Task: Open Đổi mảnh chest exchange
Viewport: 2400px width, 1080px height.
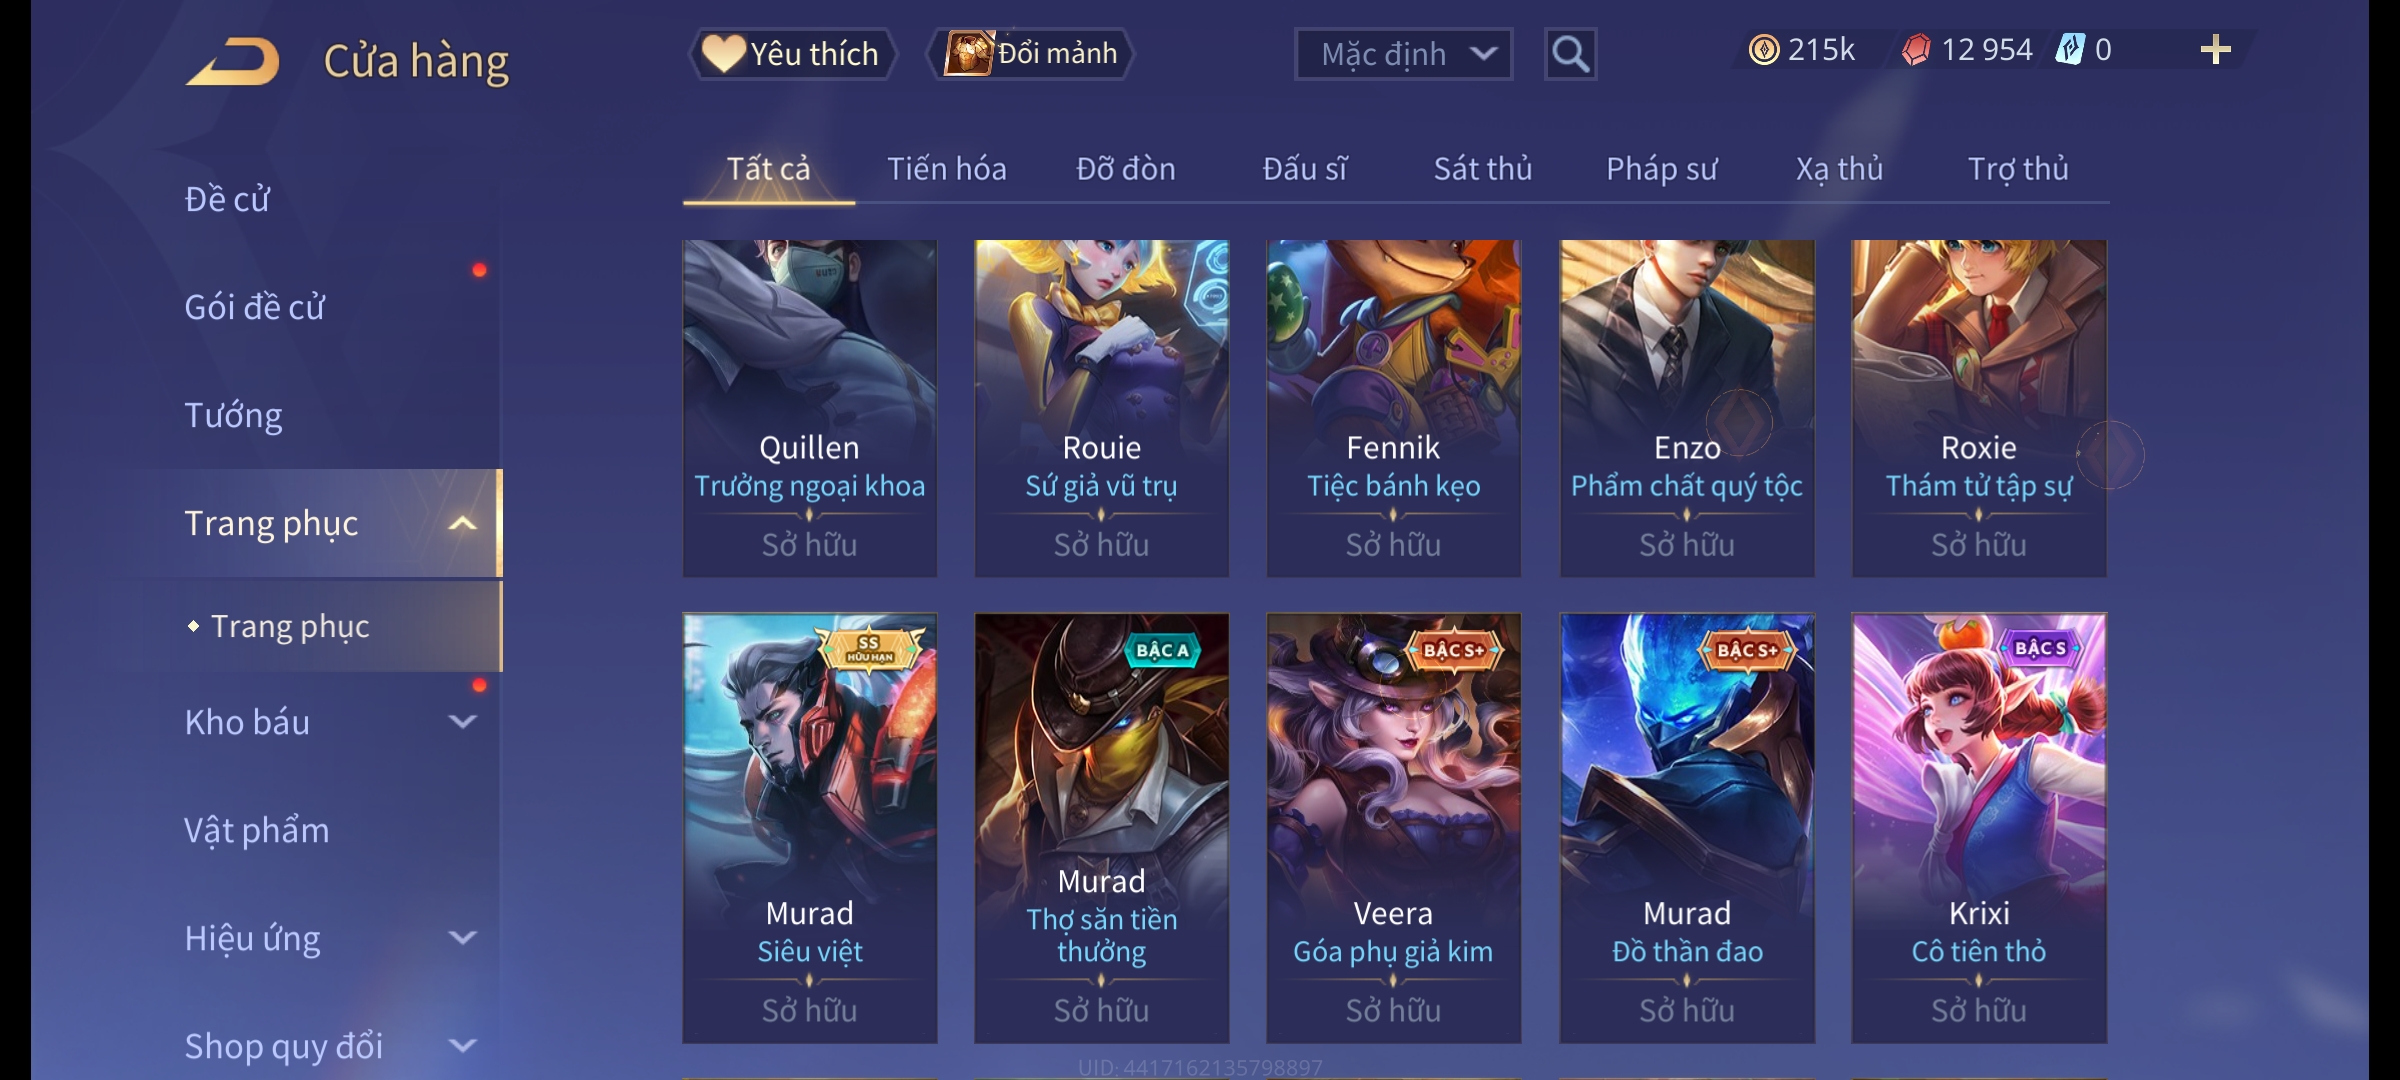Action: click(x=1031, y=54)
